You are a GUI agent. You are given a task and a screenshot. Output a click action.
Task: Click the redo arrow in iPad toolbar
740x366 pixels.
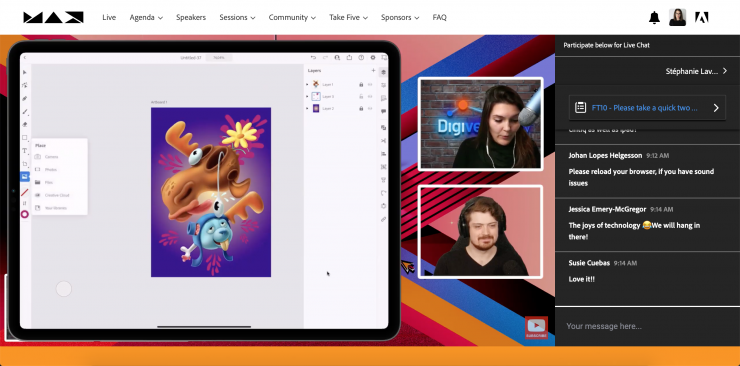point(325,58)
